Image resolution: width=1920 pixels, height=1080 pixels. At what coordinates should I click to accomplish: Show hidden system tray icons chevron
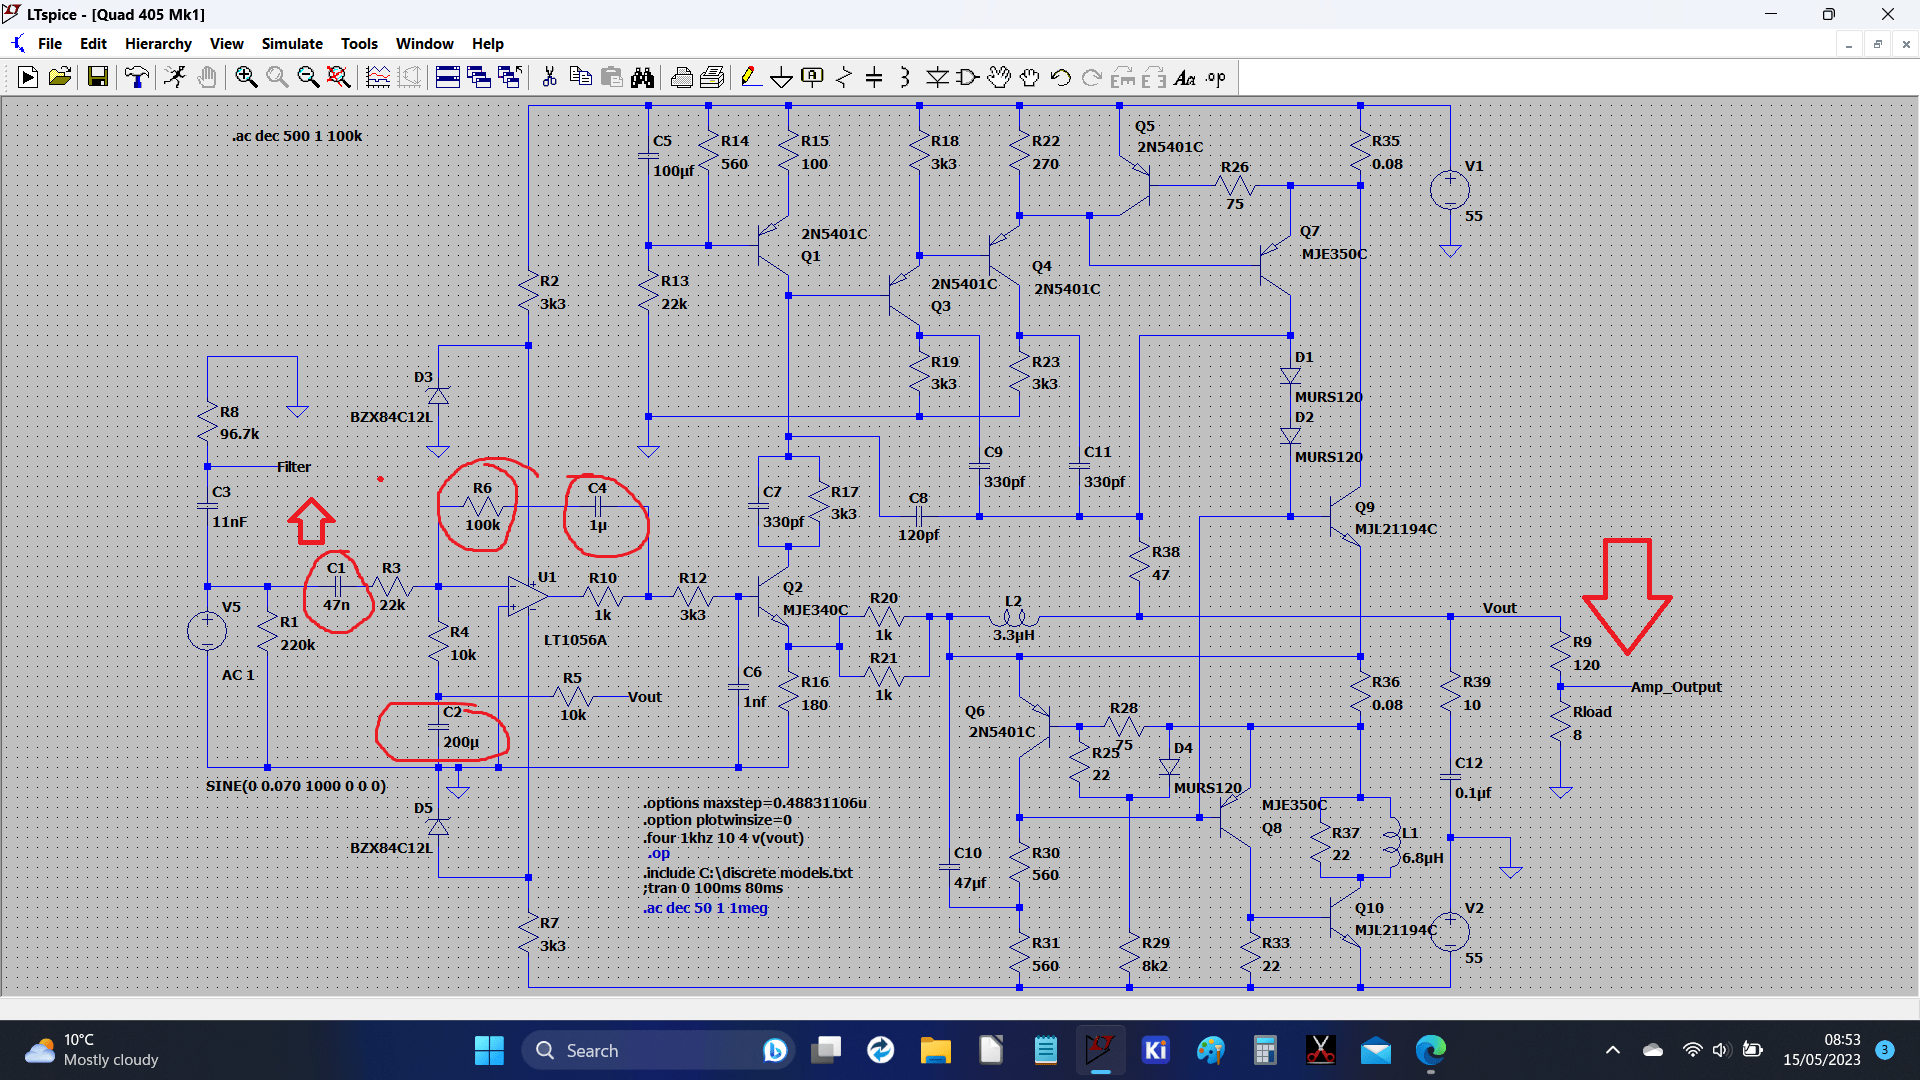coord(1612,1050)
